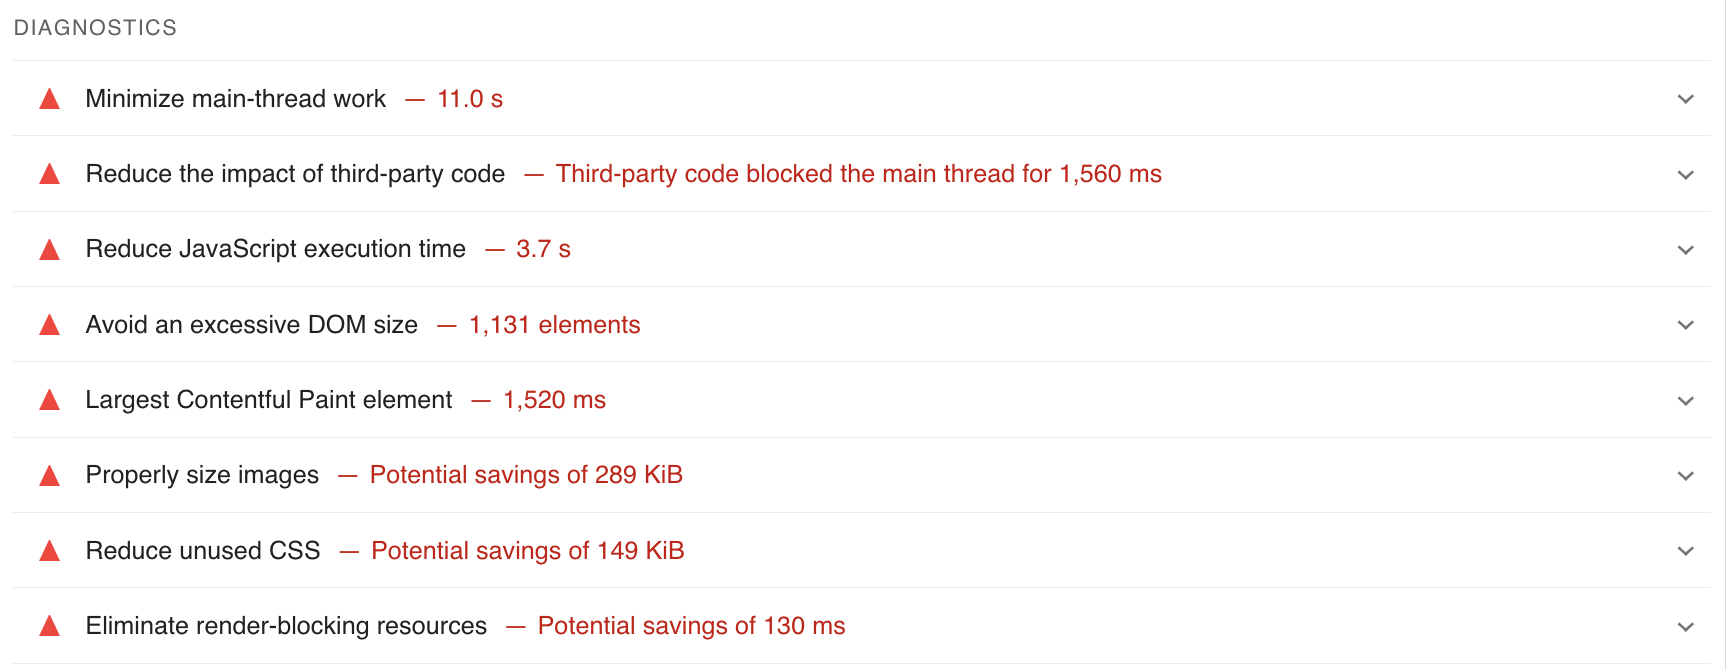Click the "1,131 elements" value text
1726x670 pixels.
pyautogui.click(x=554, y=325)
